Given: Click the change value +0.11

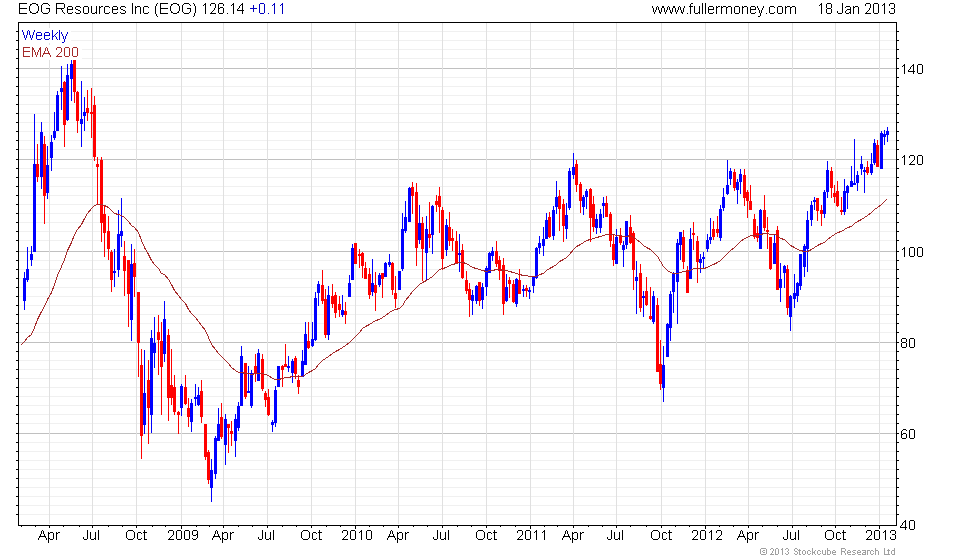Looking at the screenshot, I should point(267,9).
